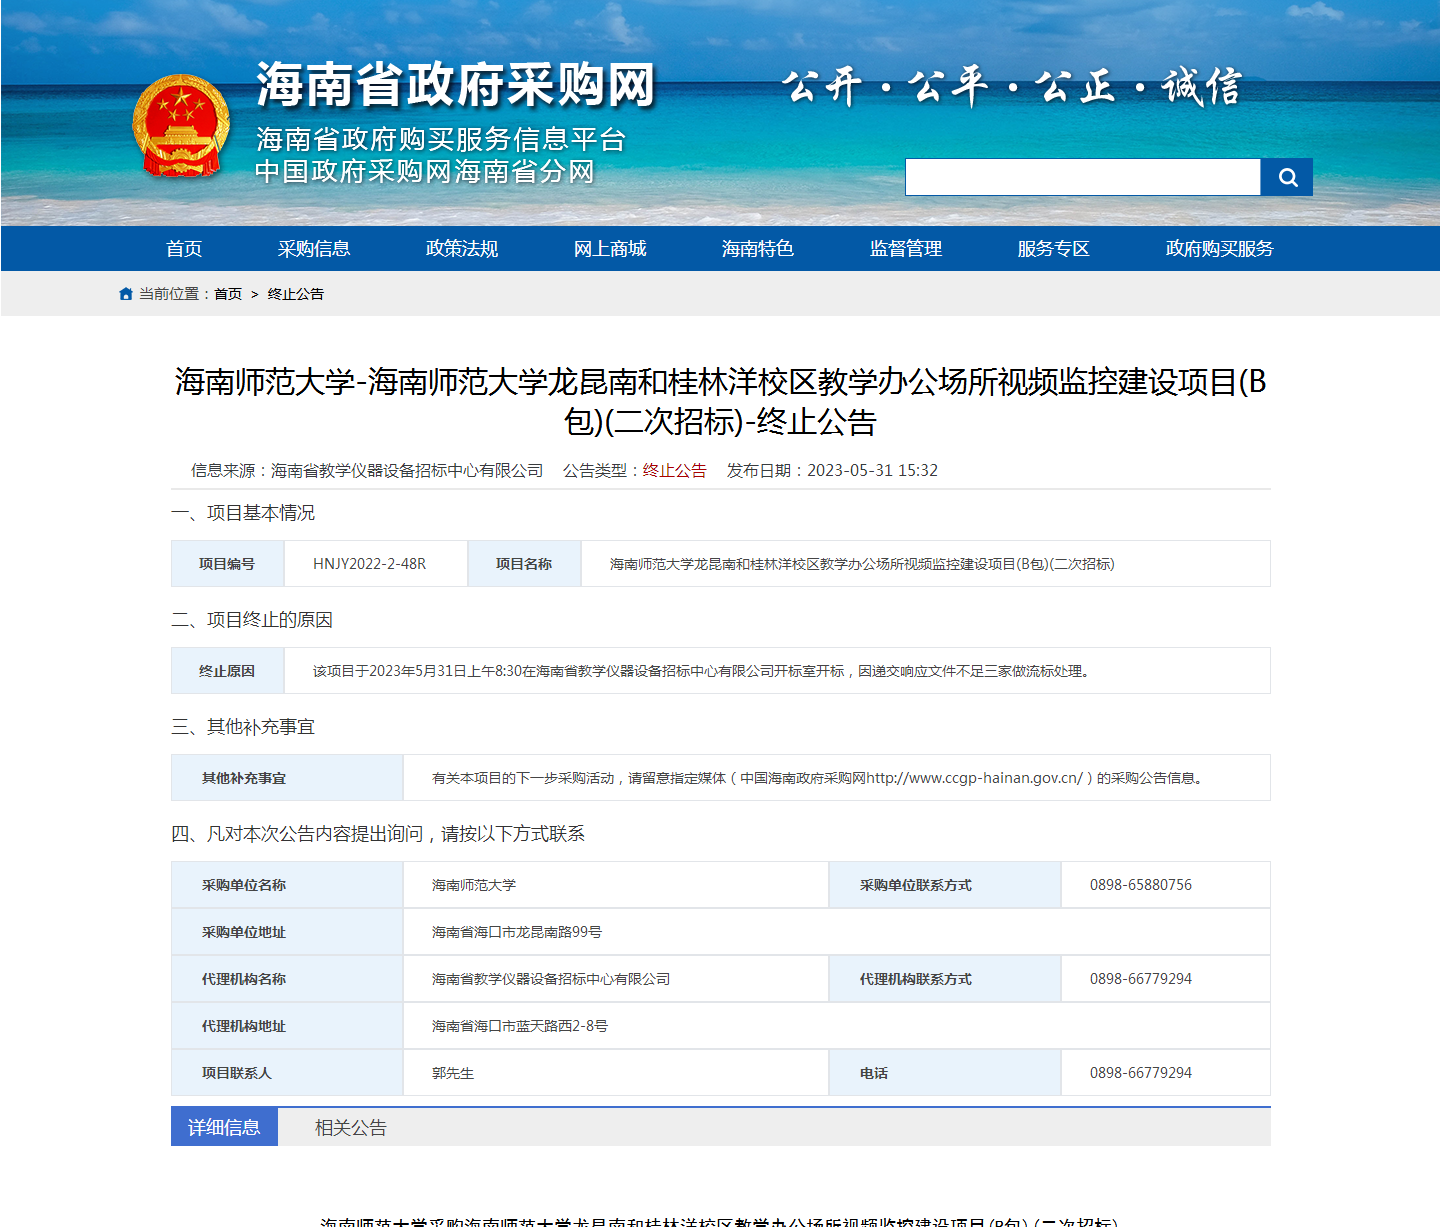The image size is (1440, 1227).
Task: Click agency name 海南省教学仪器设备招标中心有限公司 cell
Action: [616, 979]
